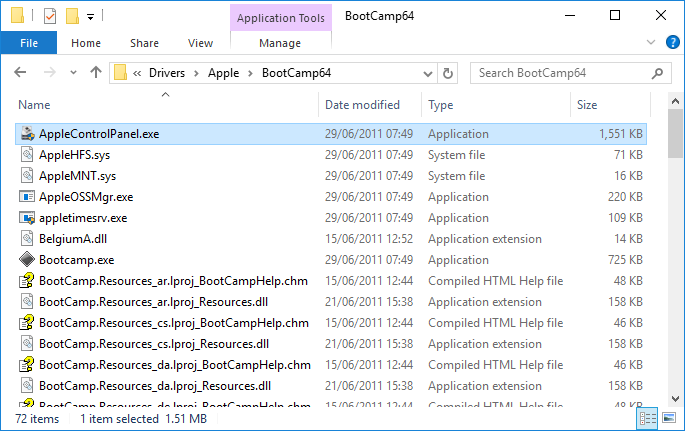
Task: Open the File menu tab
Action: pyautogui.click(x=29, y=43)
